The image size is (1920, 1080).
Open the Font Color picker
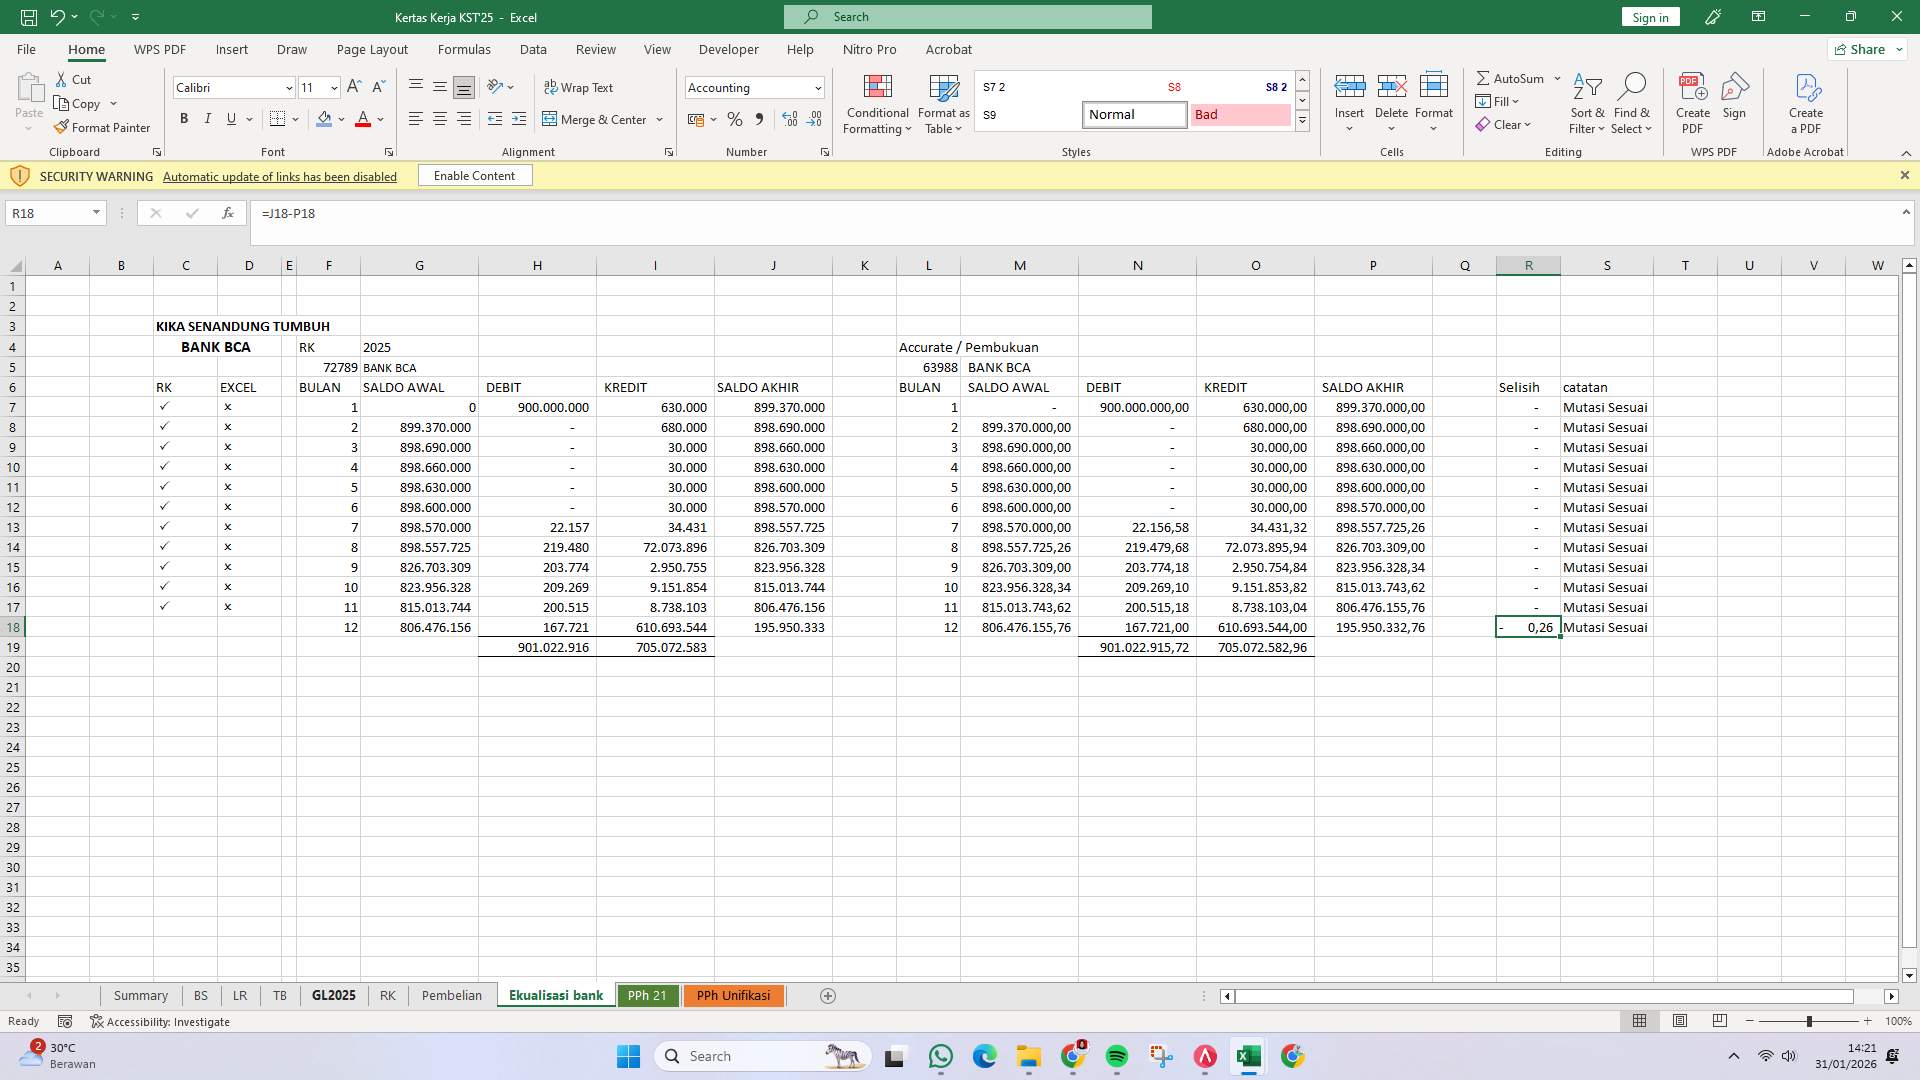click(x=379, y=119)
